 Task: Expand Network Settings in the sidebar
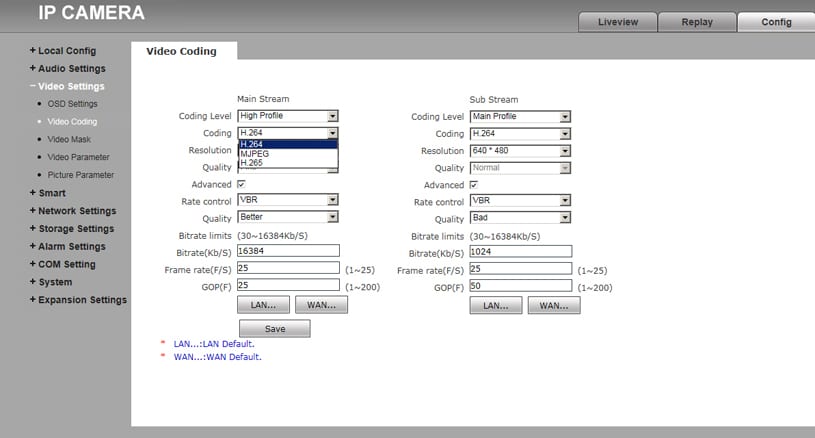point(76,211)
